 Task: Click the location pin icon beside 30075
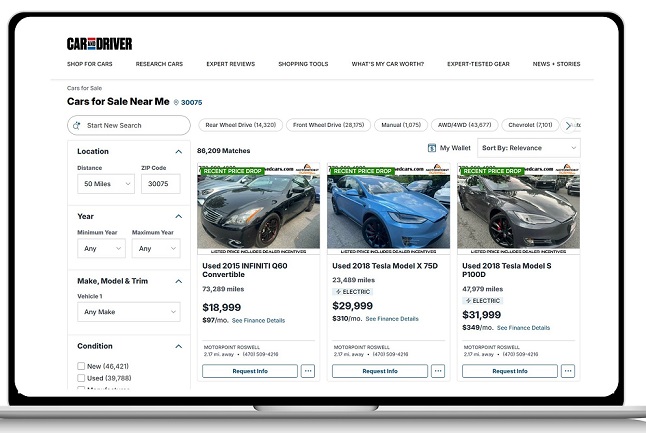(x=176, y=102)
